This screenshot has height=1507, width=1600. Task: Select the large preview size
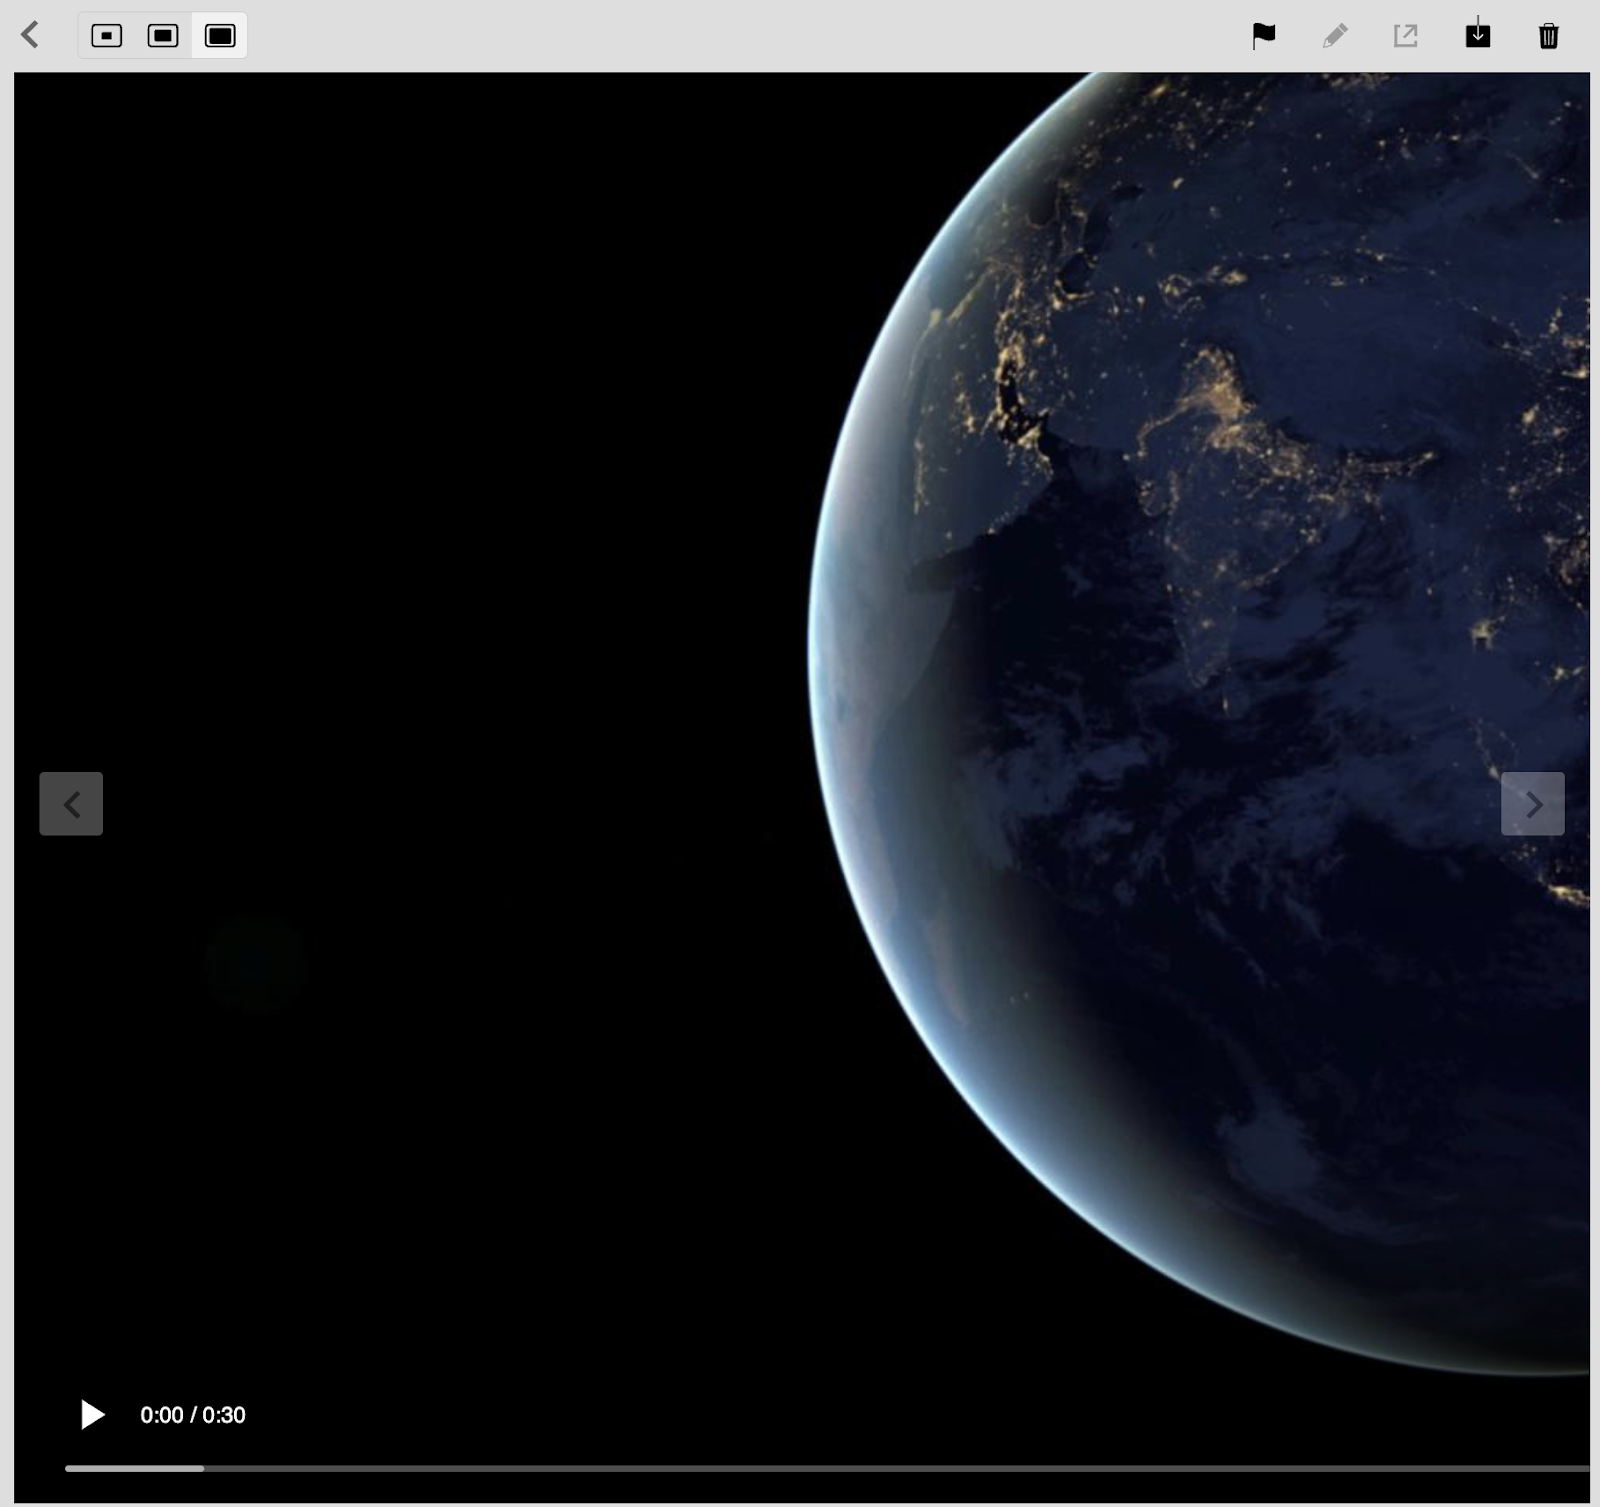click(x=220, y=36)
